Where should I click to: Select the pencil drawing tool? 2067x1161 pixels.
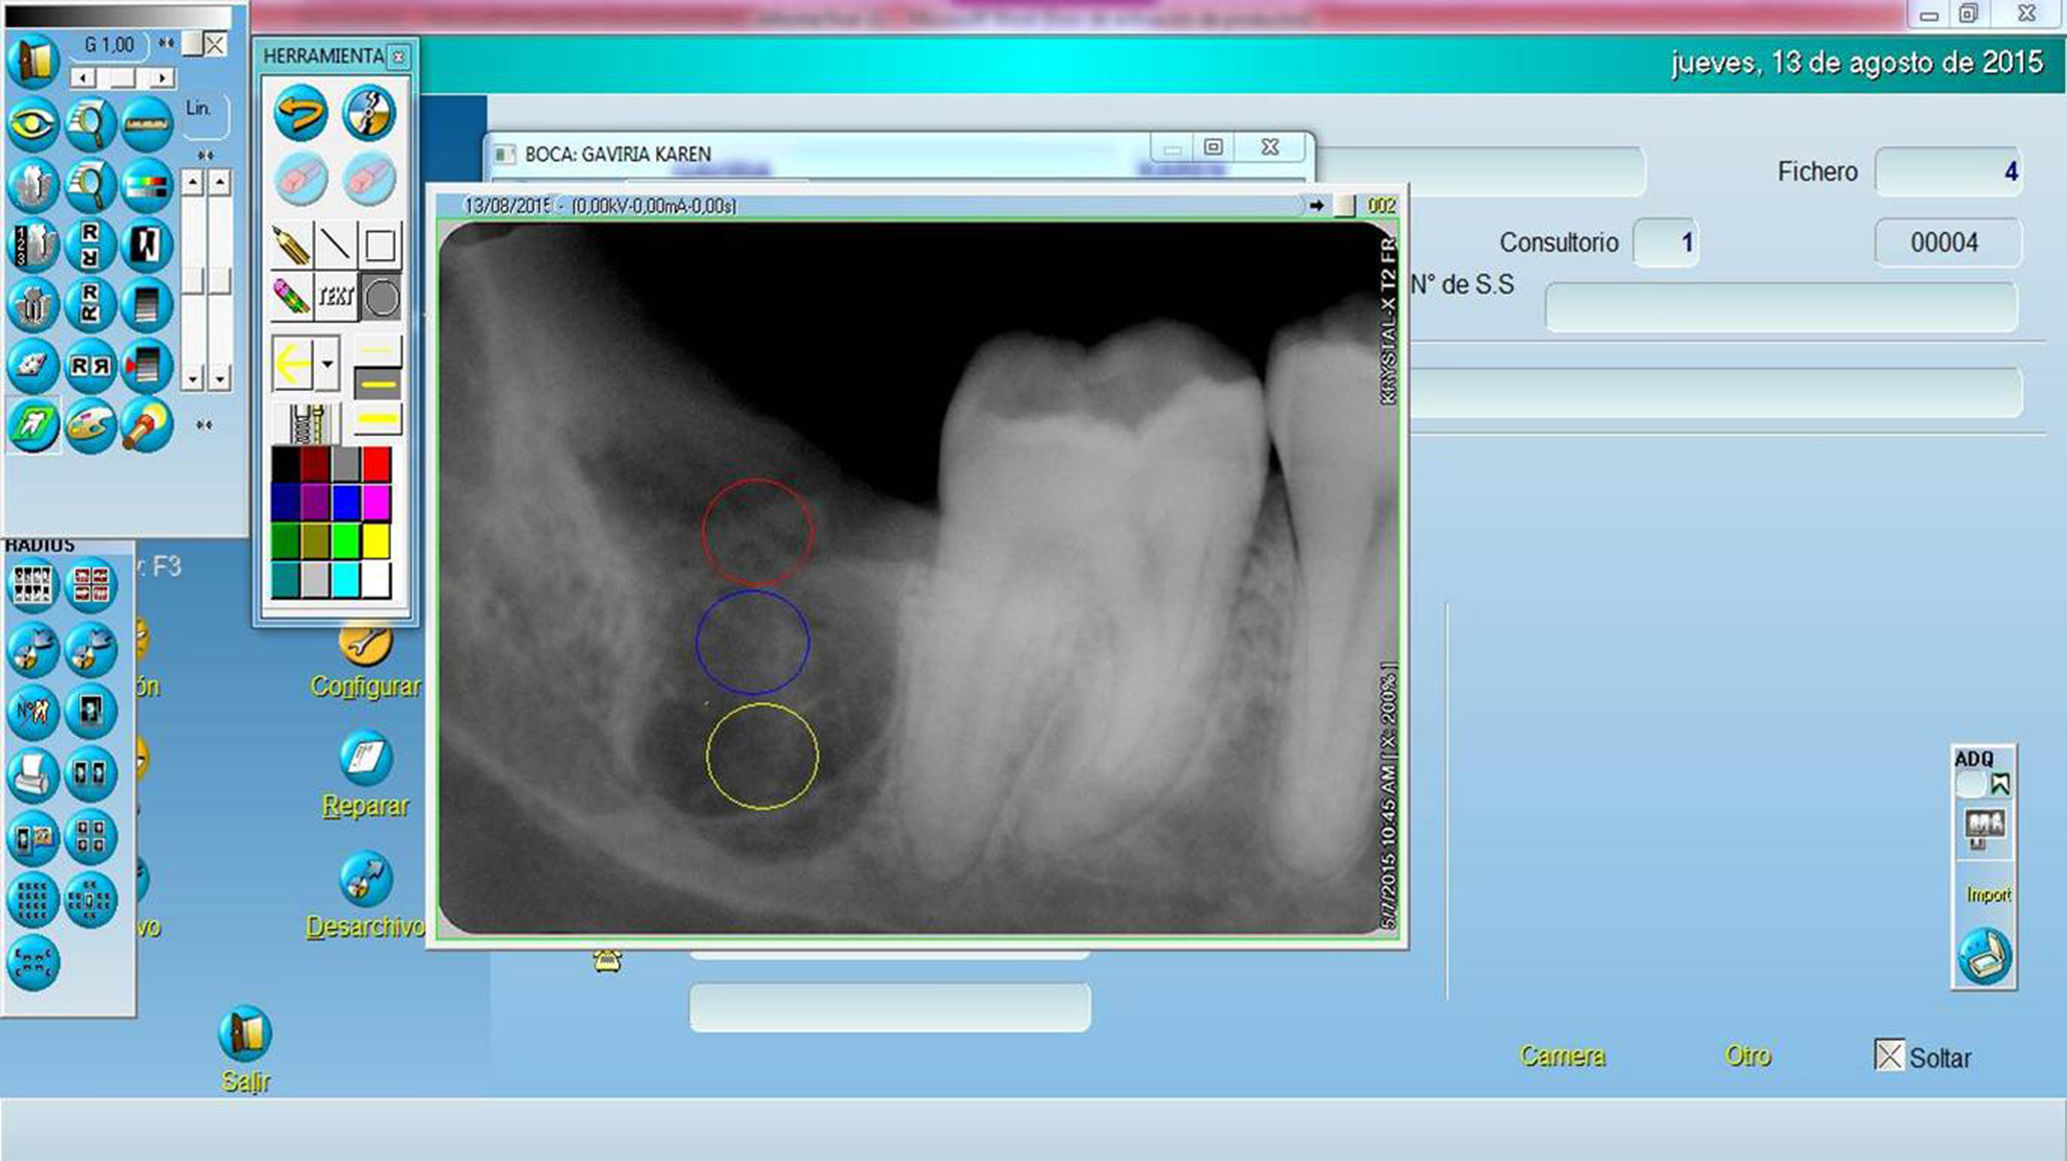(290, 244)
